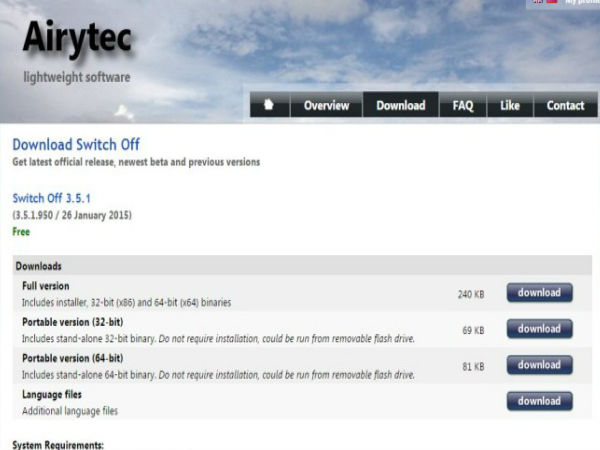600x450 pixels.
Task: Download the Portable version (64-bit)
Action: (539, 365)
